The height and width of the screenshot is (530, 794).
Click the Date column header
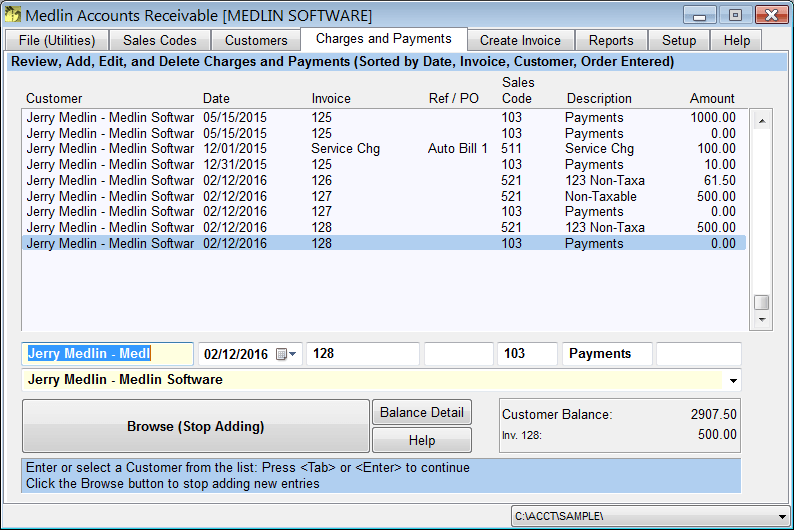pos(216,98)
